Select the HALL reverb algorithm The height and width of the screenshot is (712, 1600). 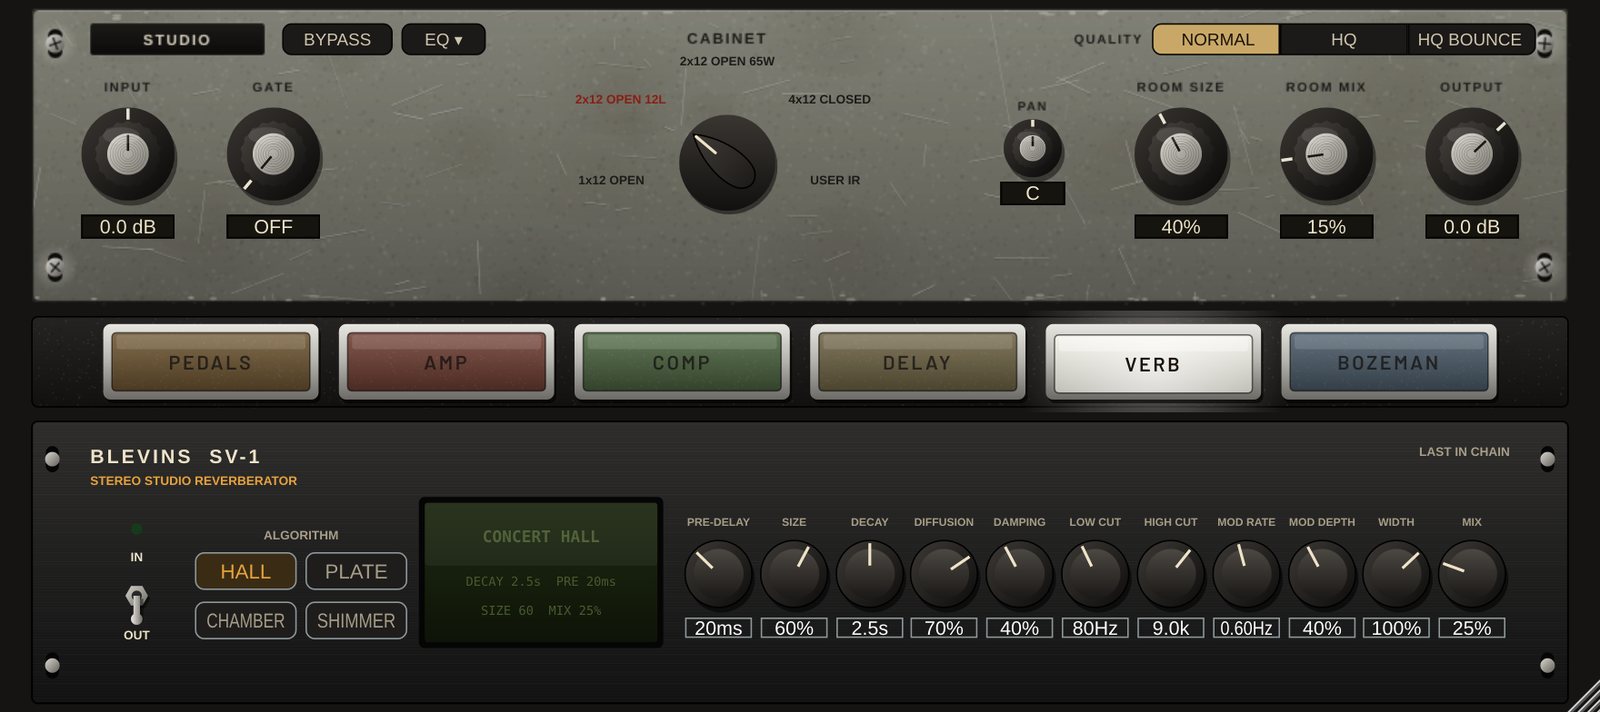246,571
